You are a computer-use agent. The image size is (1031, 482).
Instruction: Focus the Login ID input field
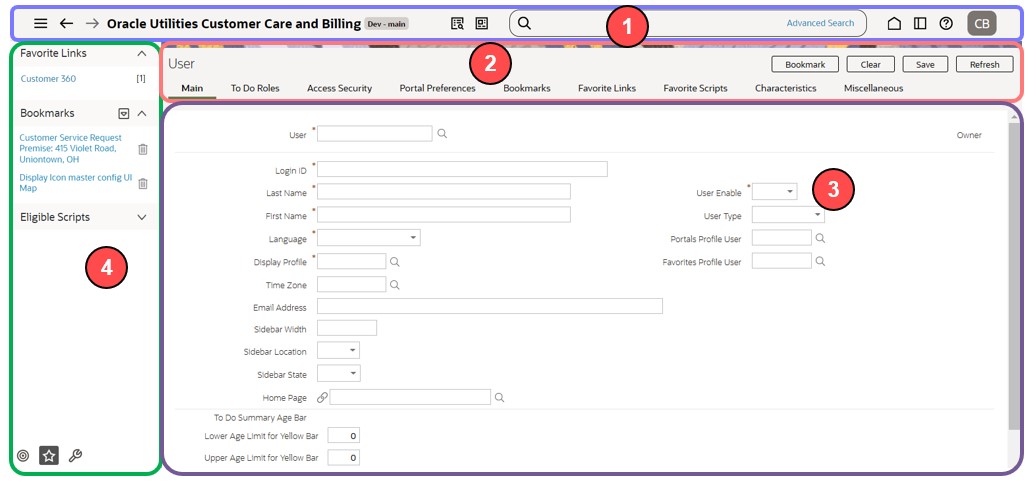coord(462,169)
